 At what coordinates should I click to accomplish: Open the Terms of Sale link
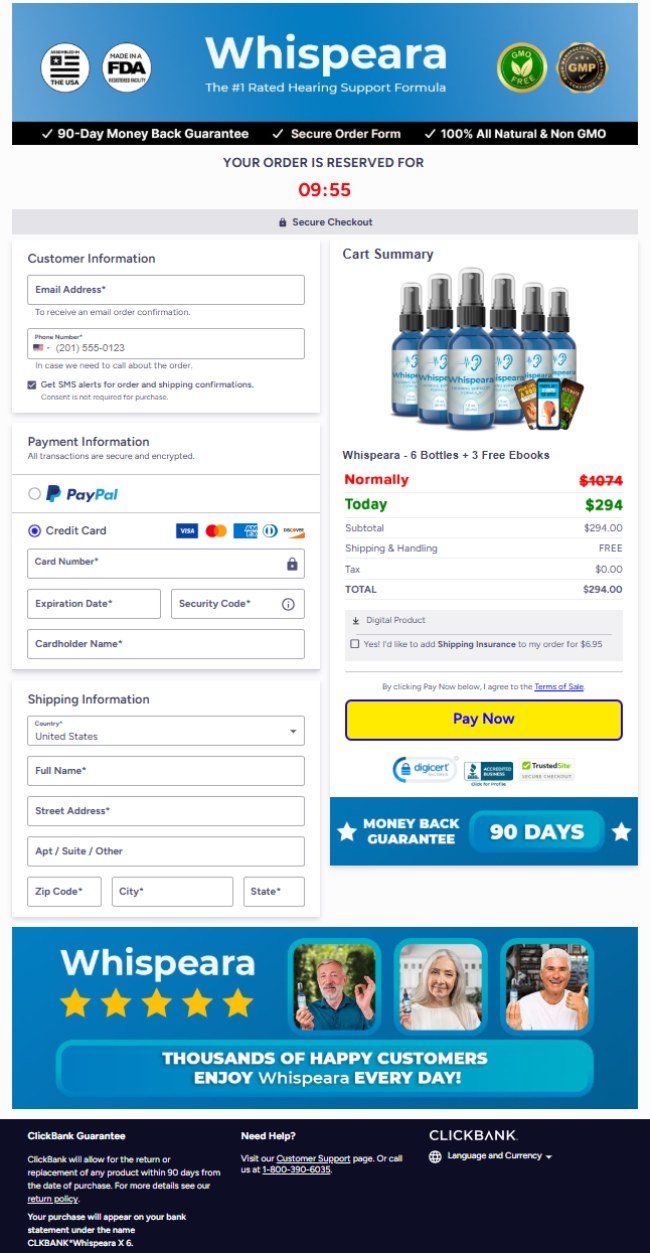(x=559, y=687)
